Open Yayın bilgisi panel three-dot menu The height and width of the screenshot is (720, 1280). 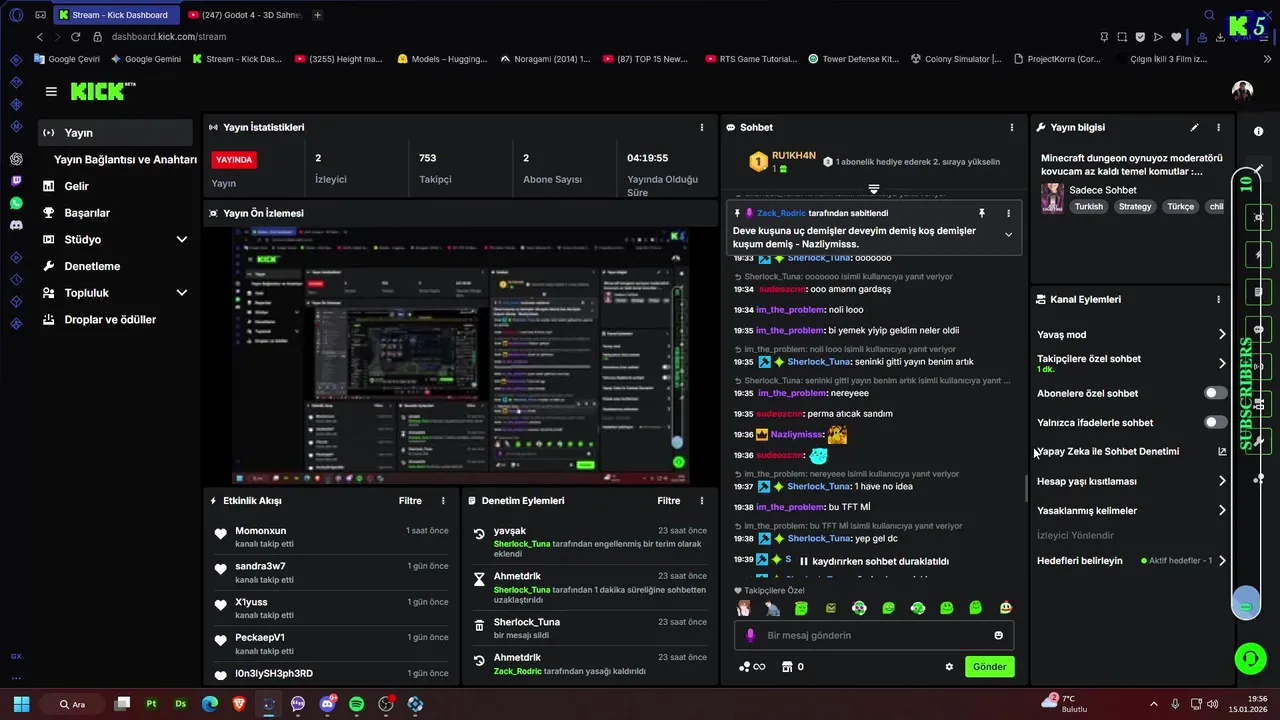1218,127
